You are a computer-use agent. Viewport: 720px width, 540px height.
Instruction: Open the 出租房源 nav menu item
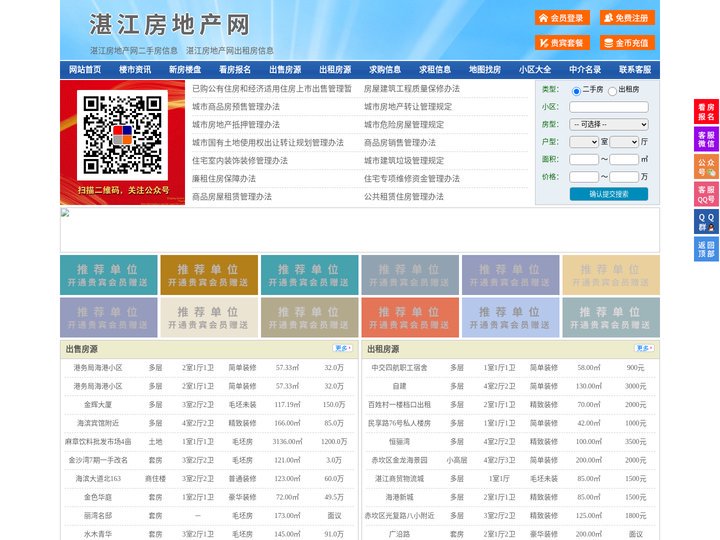click(x=335, y=70)
